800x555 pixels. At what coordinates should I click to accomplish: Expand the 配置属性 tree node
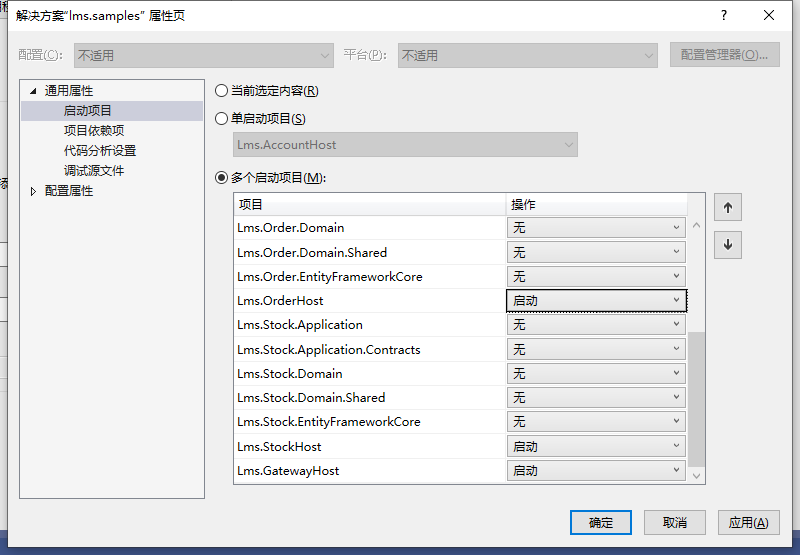(x=33, y=191)
